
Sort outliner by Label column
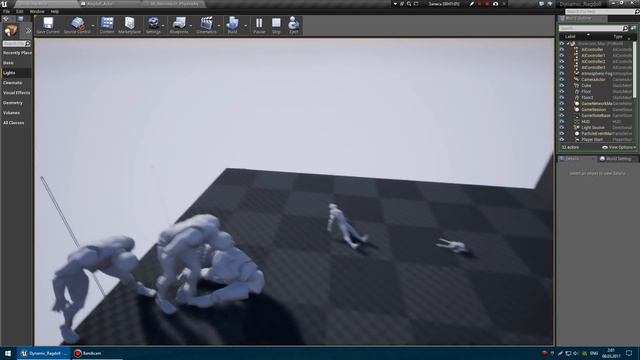[570, 37]
